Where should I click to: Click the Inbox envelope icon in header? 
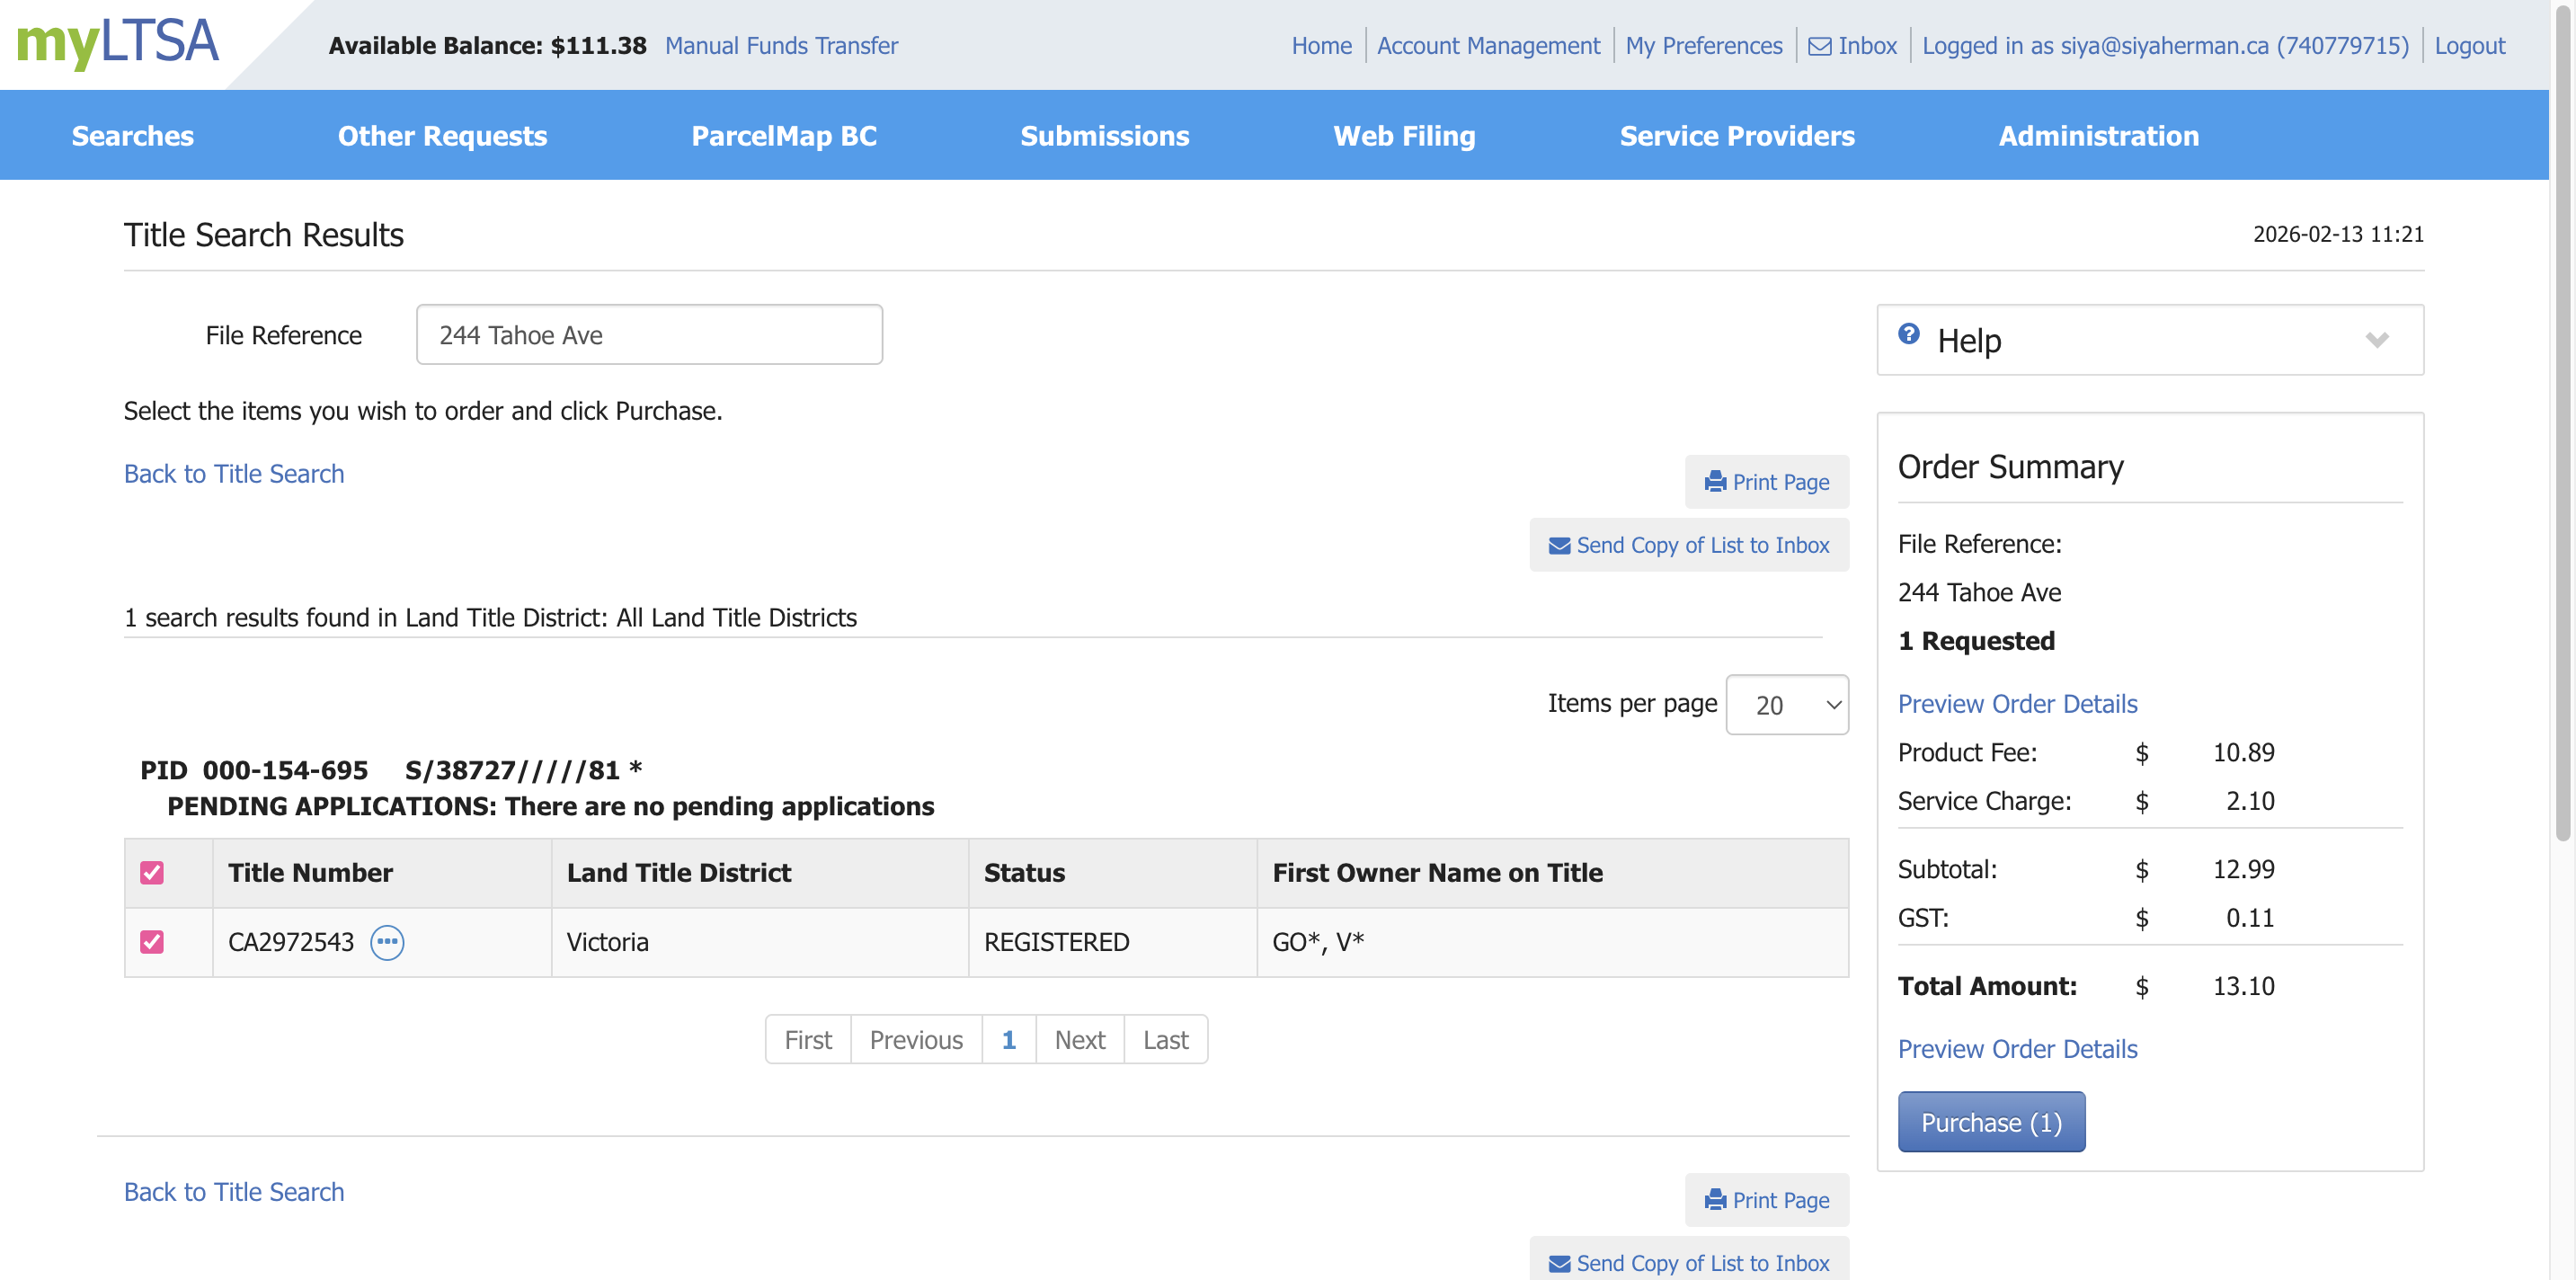pos(1820,46)
